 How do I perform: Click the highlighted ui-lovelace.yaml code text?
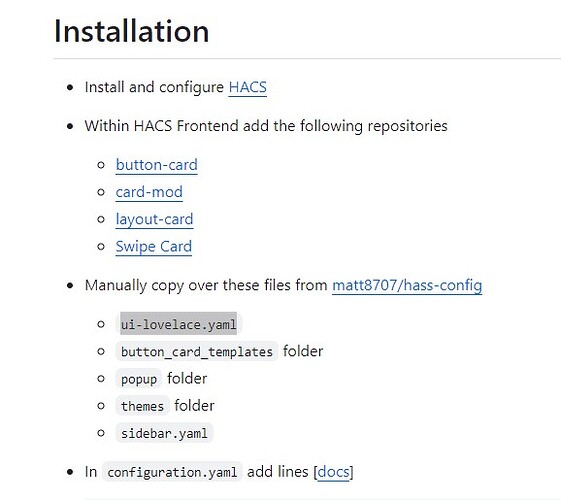tap(179, 324)
